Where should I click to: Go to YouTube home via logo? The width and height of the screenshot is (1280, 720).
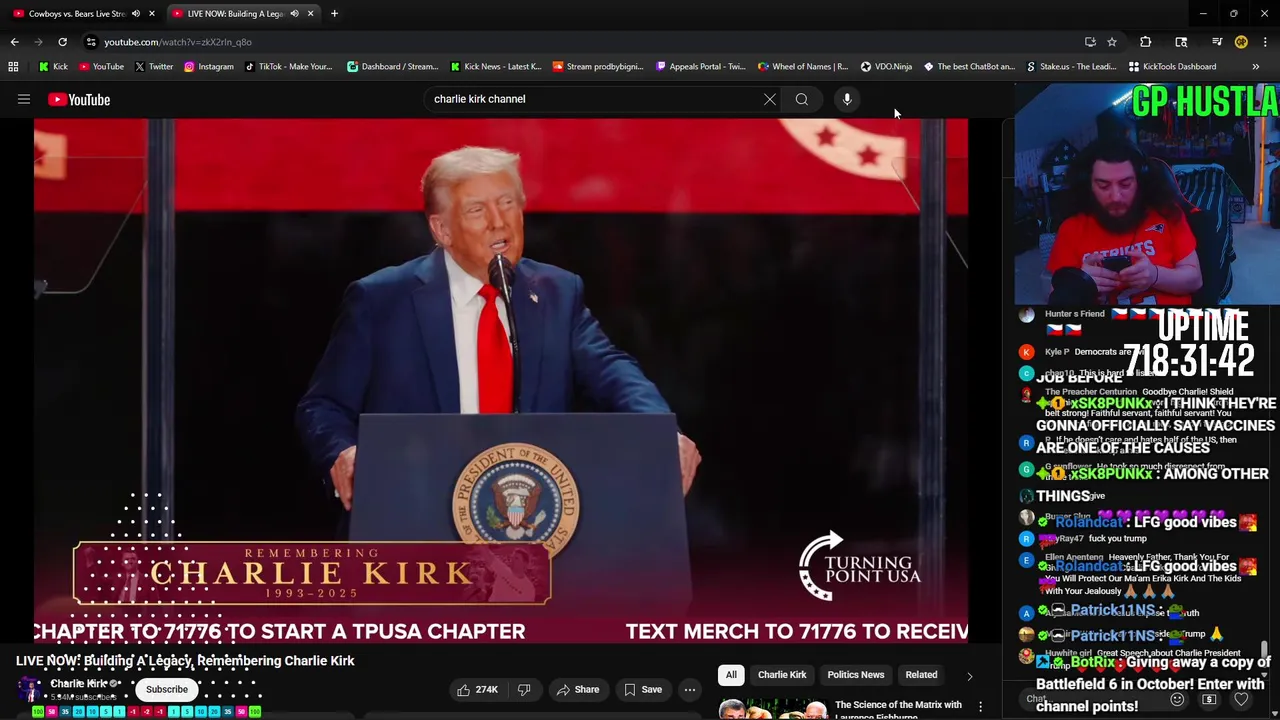(x=79, y=99)
